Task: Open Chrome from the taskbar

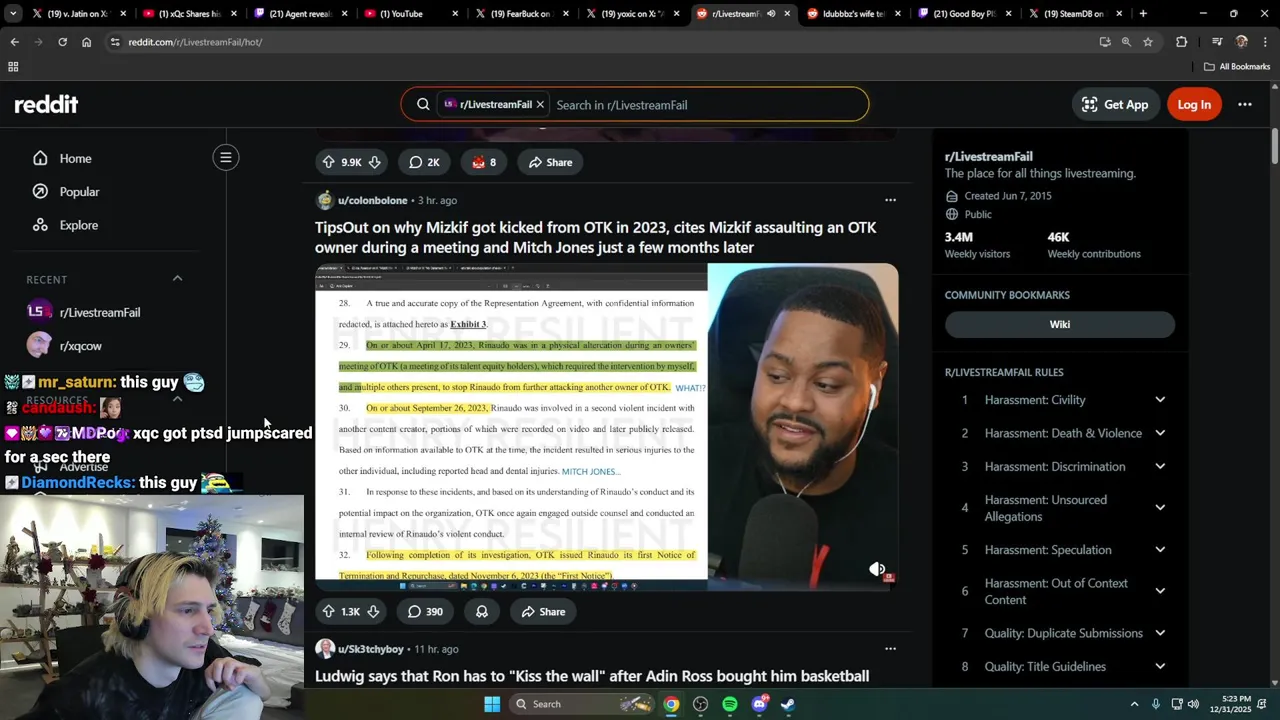Action: (x=672, y=704)
